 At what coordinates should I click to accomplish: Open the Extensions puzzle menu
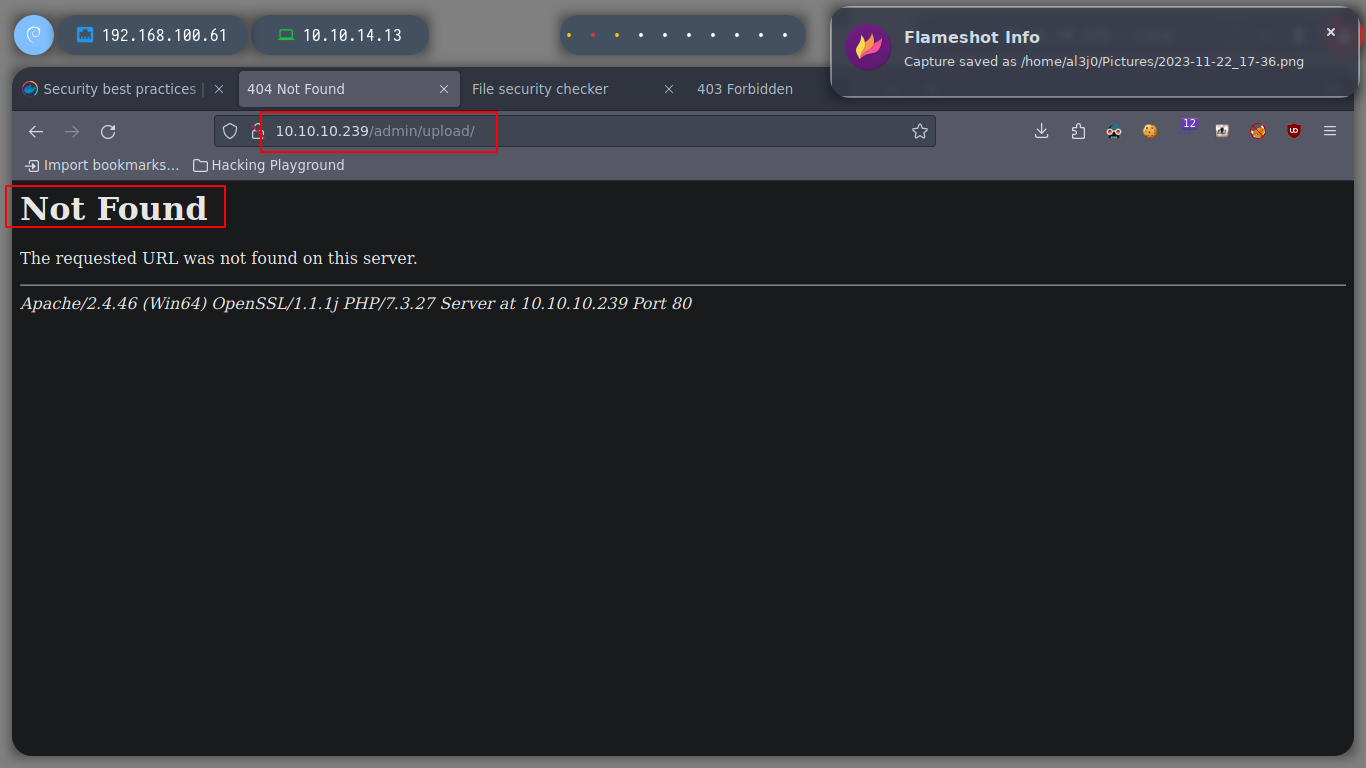tap(1078, 131)
